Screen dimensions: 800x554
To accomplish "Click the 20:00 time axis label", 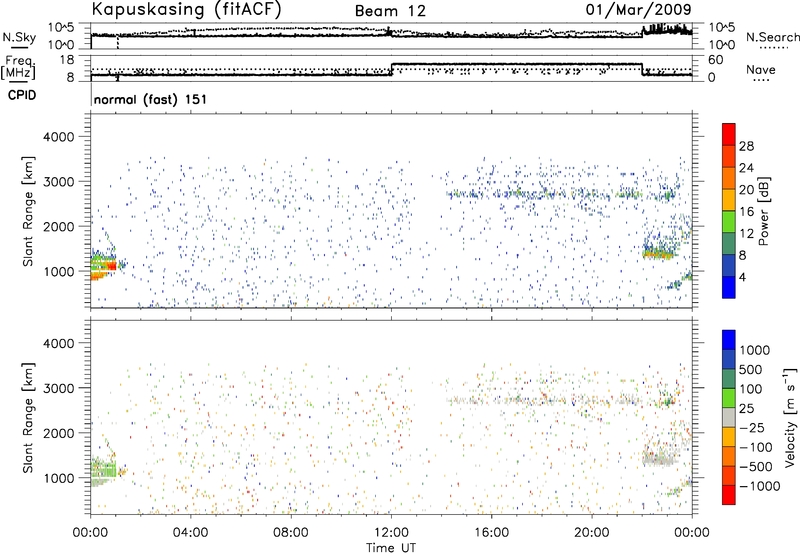I will [x=591, y=533].
